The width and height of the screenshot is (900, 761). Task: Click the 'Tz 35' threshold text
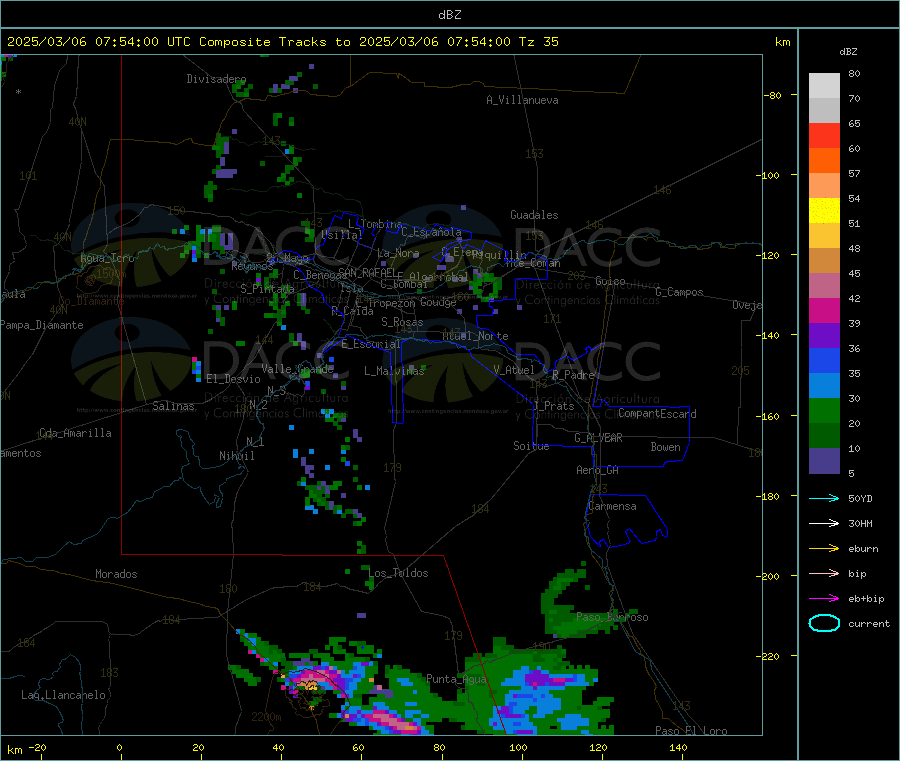pyautogui.click(x=538, y=42)
